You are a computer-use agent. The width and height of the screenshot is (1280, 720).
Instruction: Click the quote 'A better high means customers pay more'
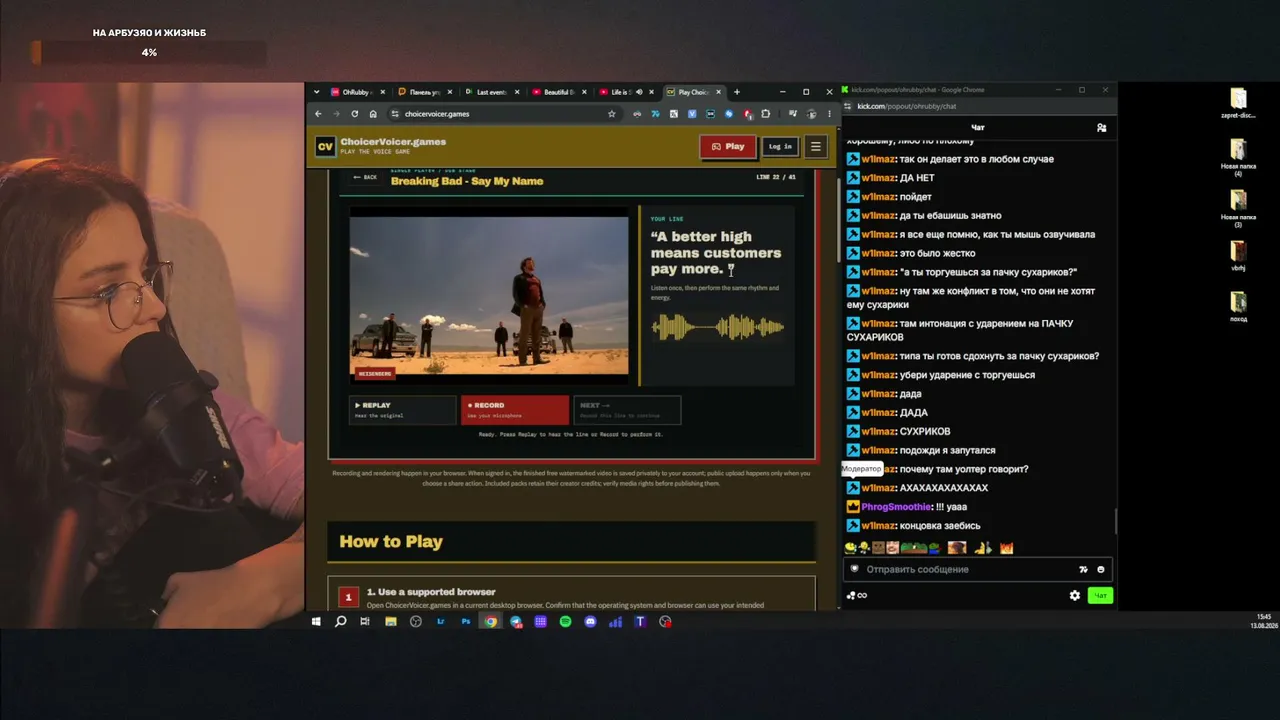[716, 253]
